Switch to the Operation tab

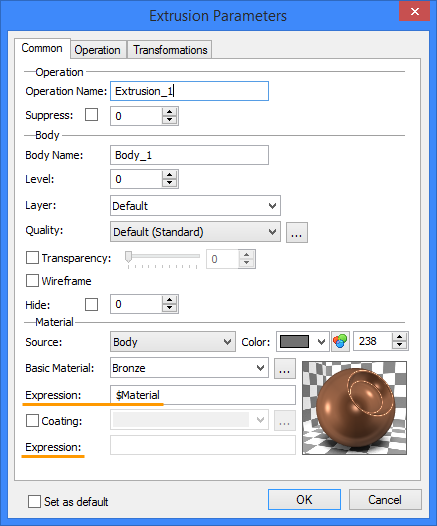pyautogui.click(x=97, y=50)
